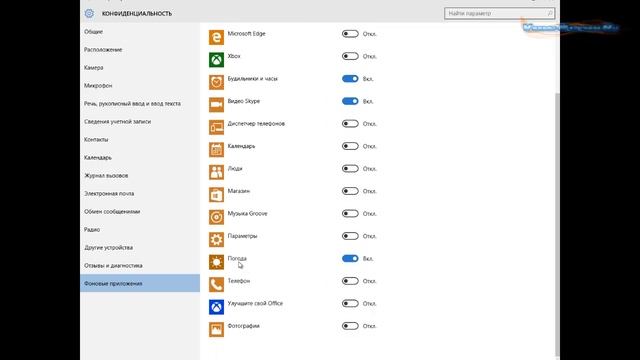Open Отзывы и диагностика section
This screenshot has width=640, height=360.
[x=140, y=265]
